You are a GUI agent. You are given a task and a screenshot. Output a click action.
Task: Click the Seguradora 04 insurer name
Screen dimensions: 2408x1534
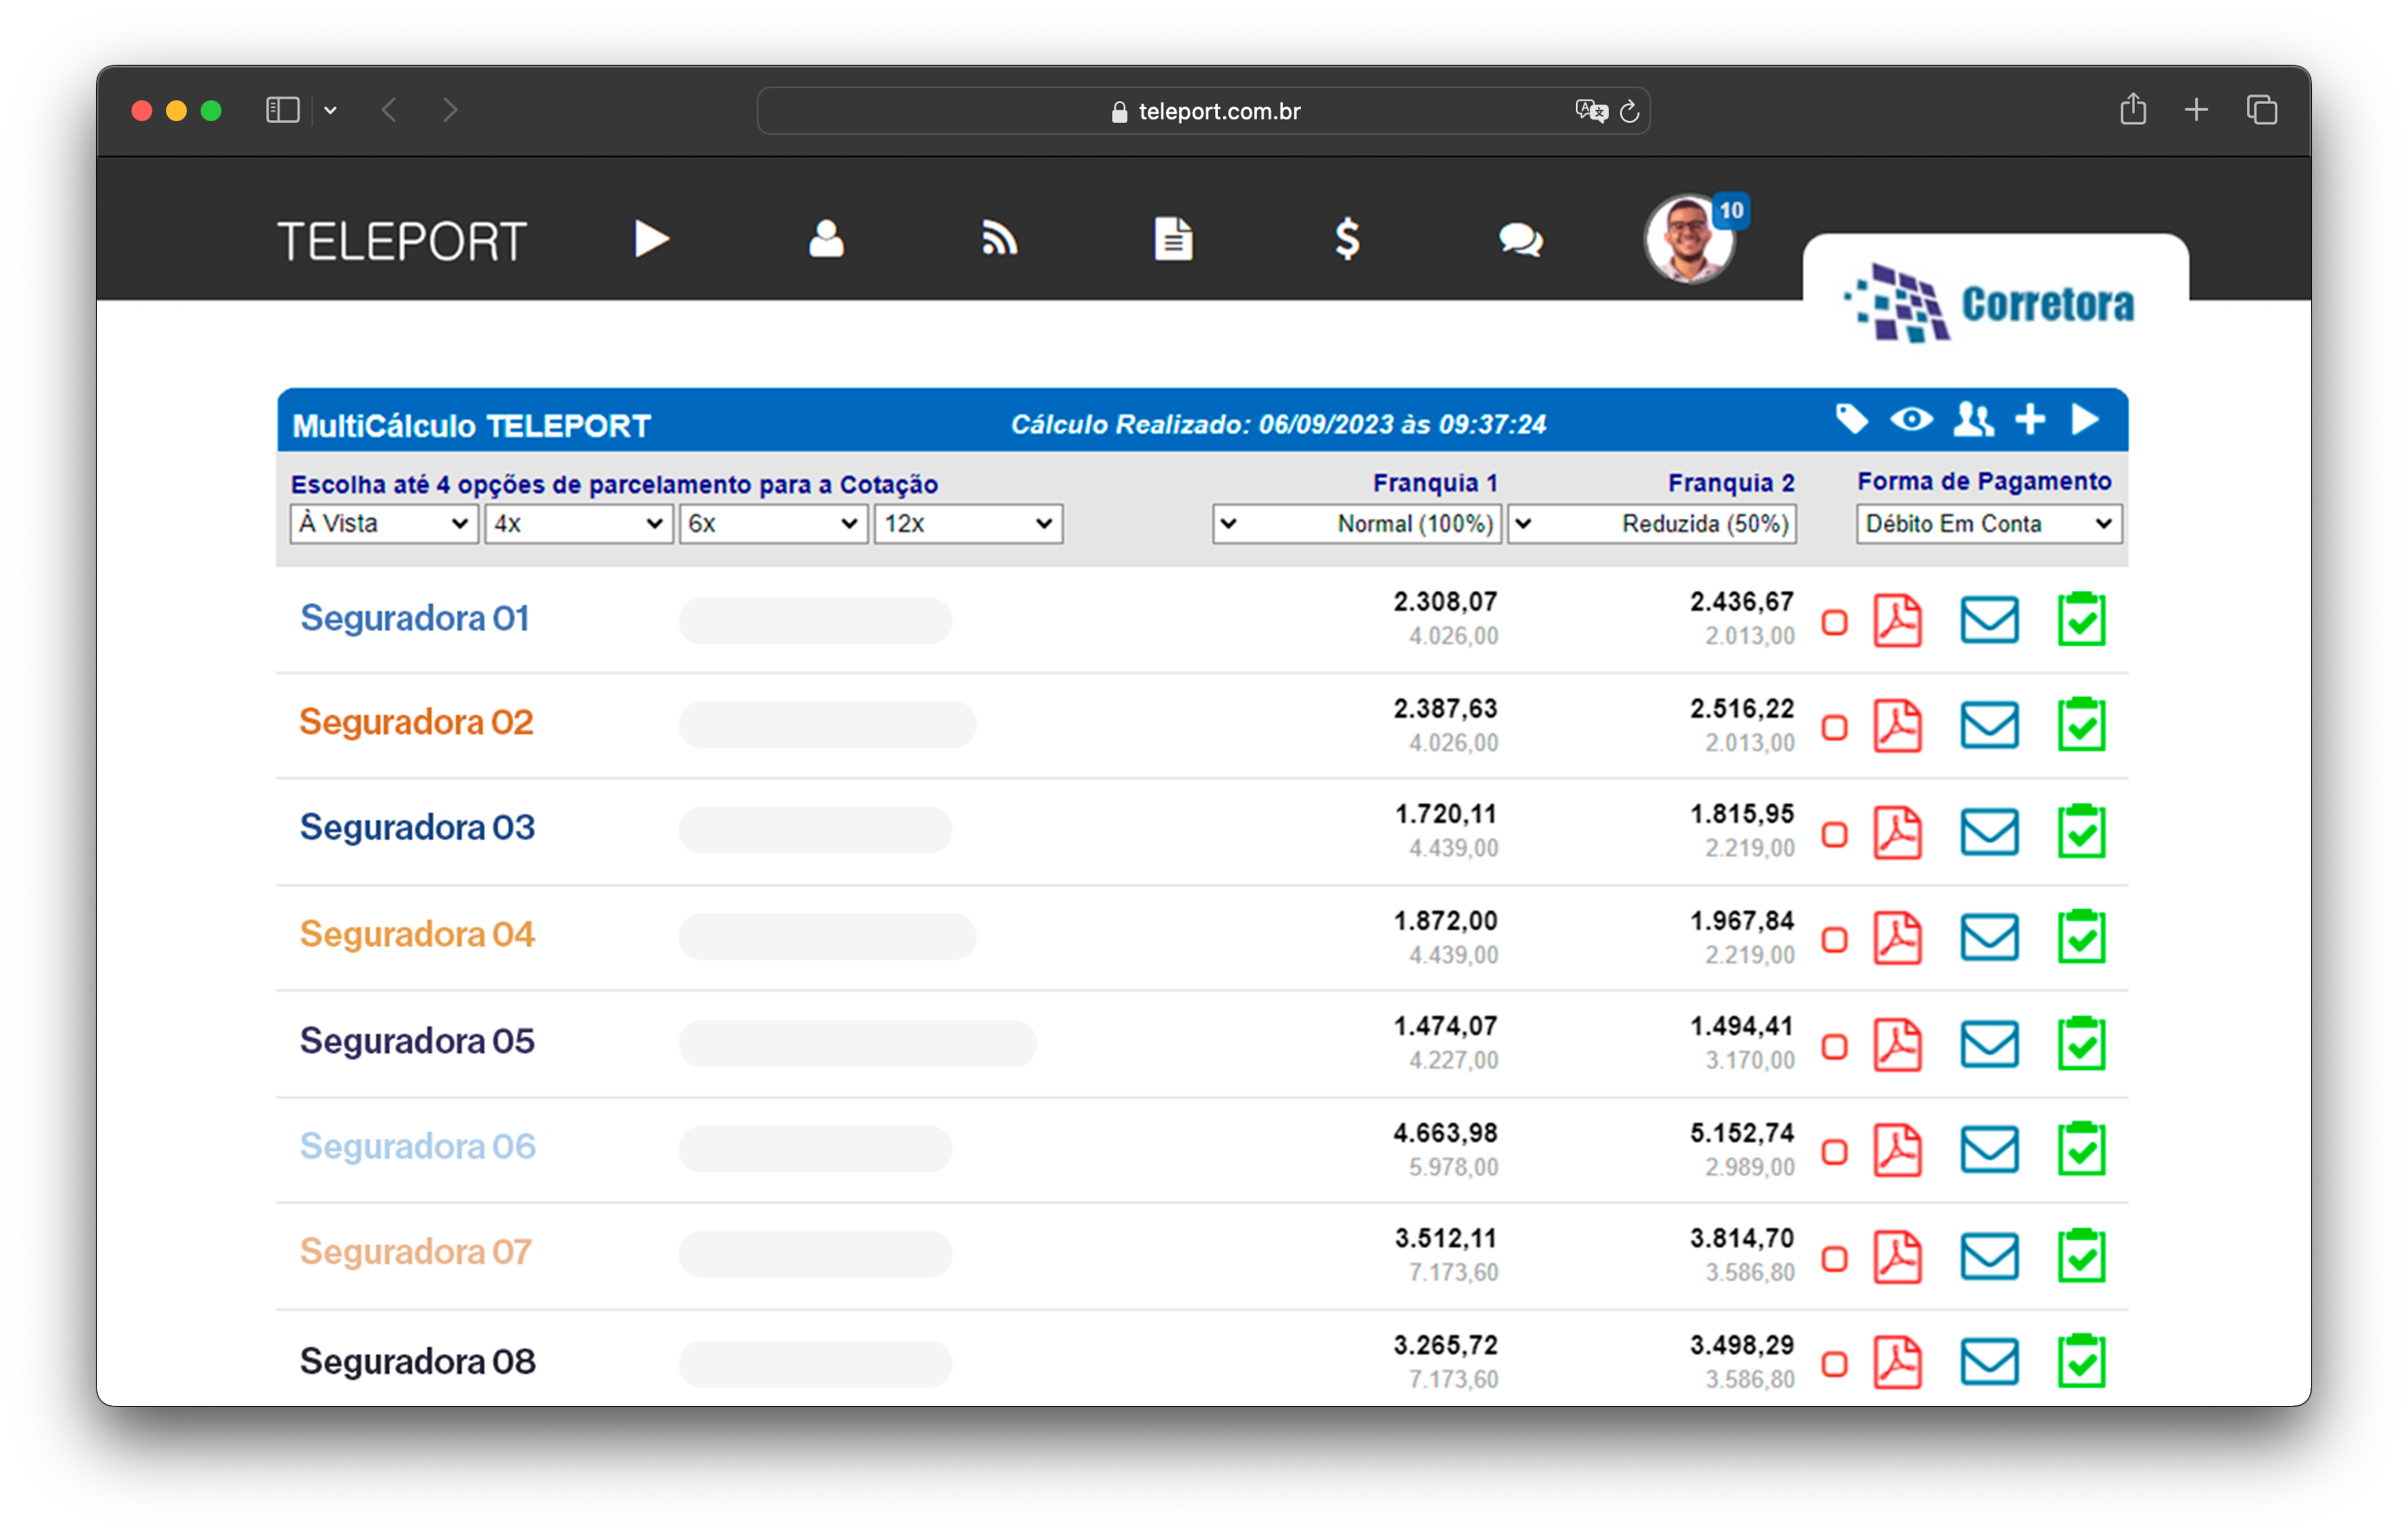(x=417, y=934)
